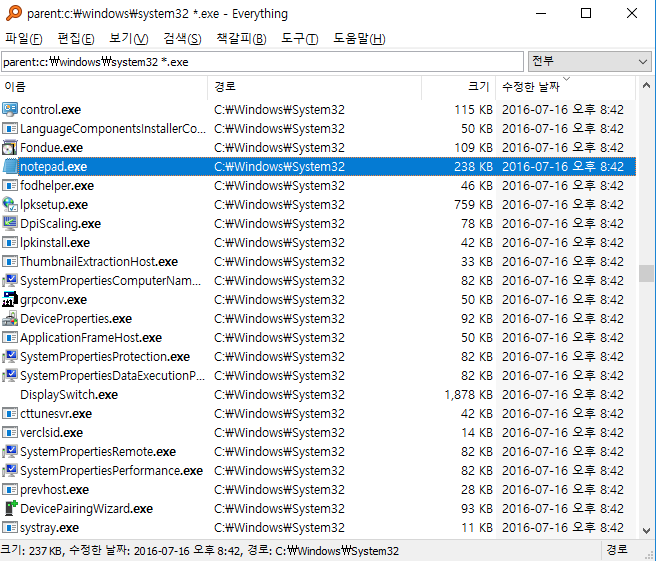Open the 파일(F) menu
This screenshot has height=561, width=656.
(x=23, y=38)
